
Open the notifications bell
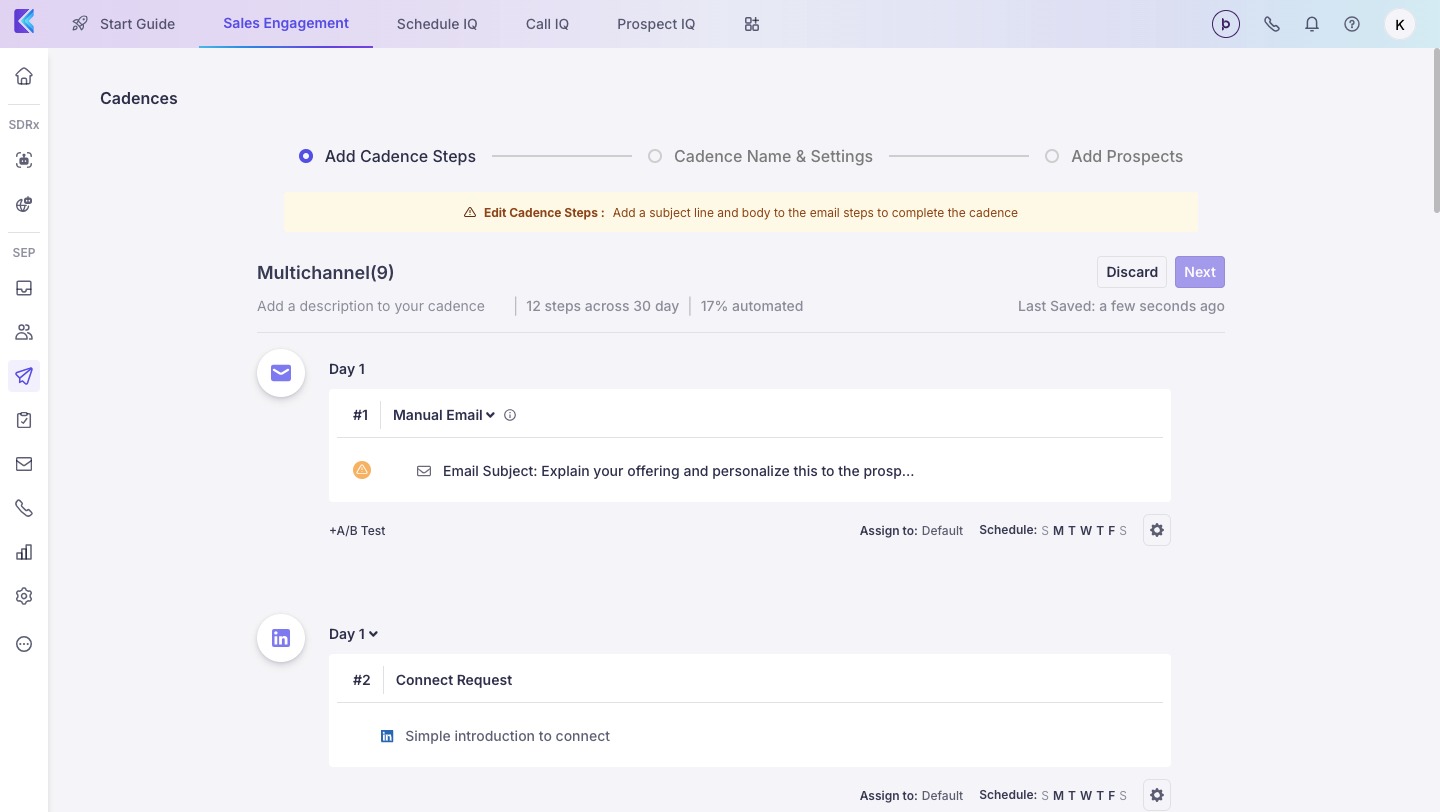1311,24
